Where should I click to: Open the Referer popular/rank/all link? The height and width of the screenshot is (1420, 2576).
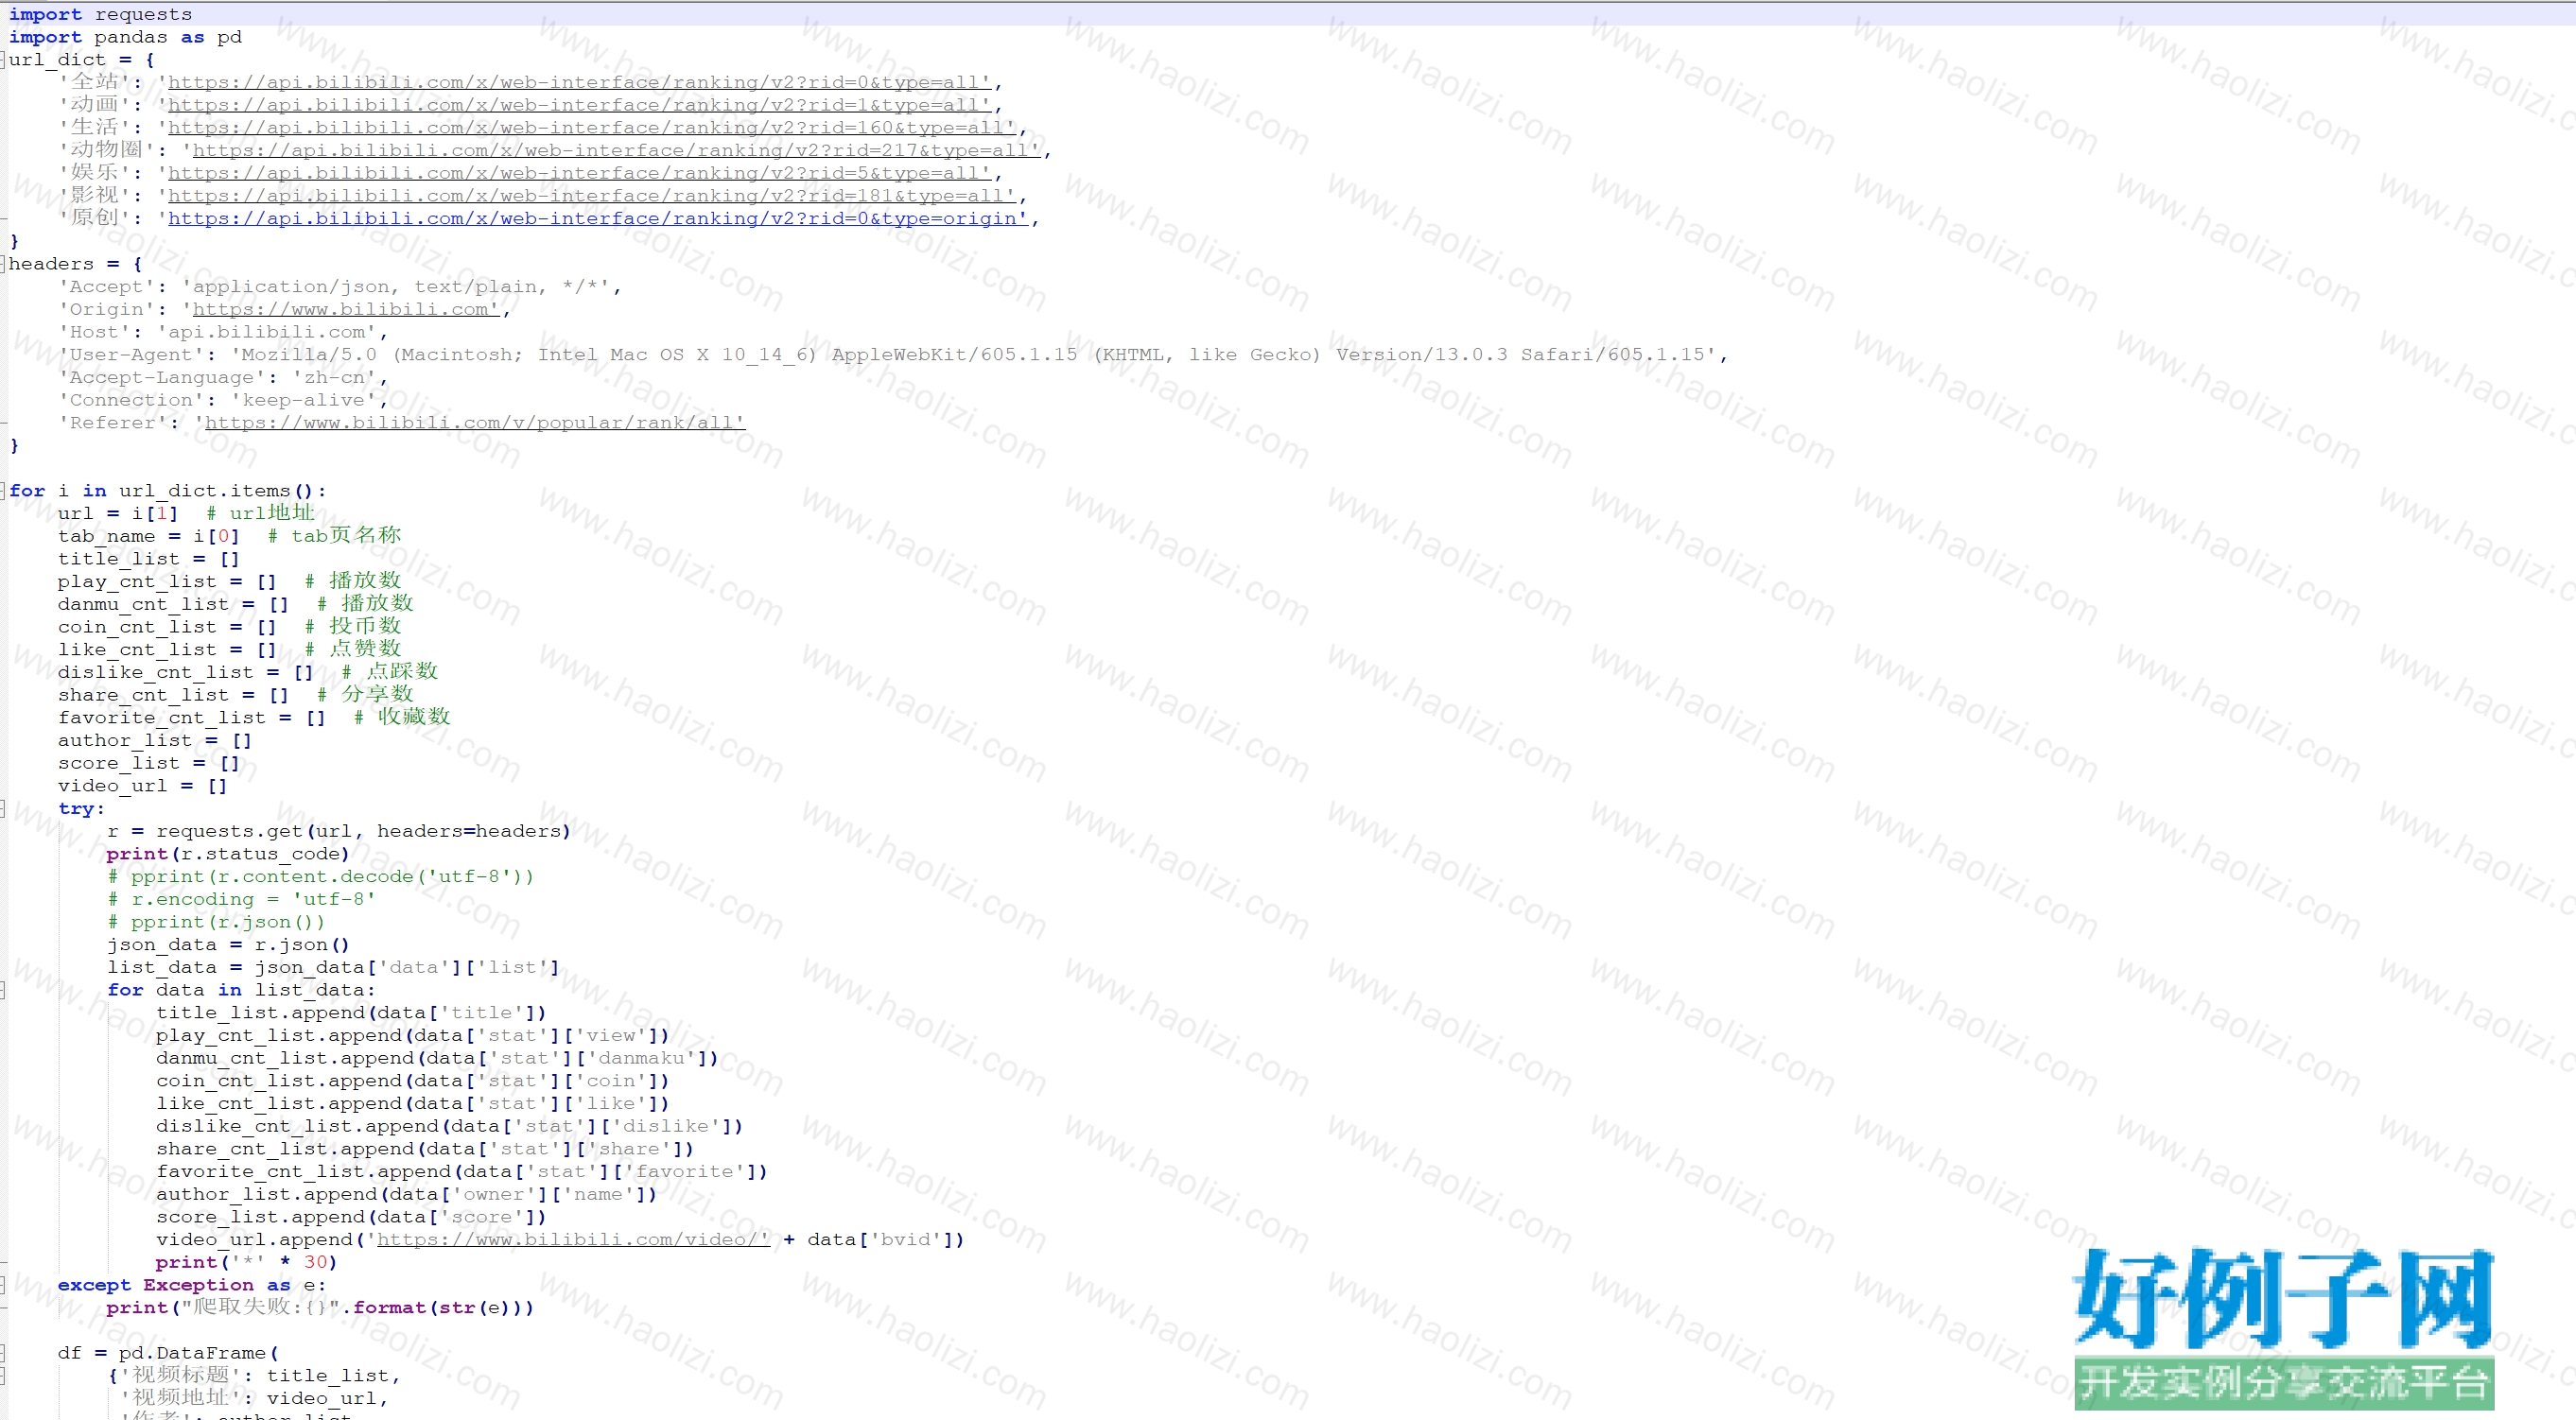pos(474,423)
